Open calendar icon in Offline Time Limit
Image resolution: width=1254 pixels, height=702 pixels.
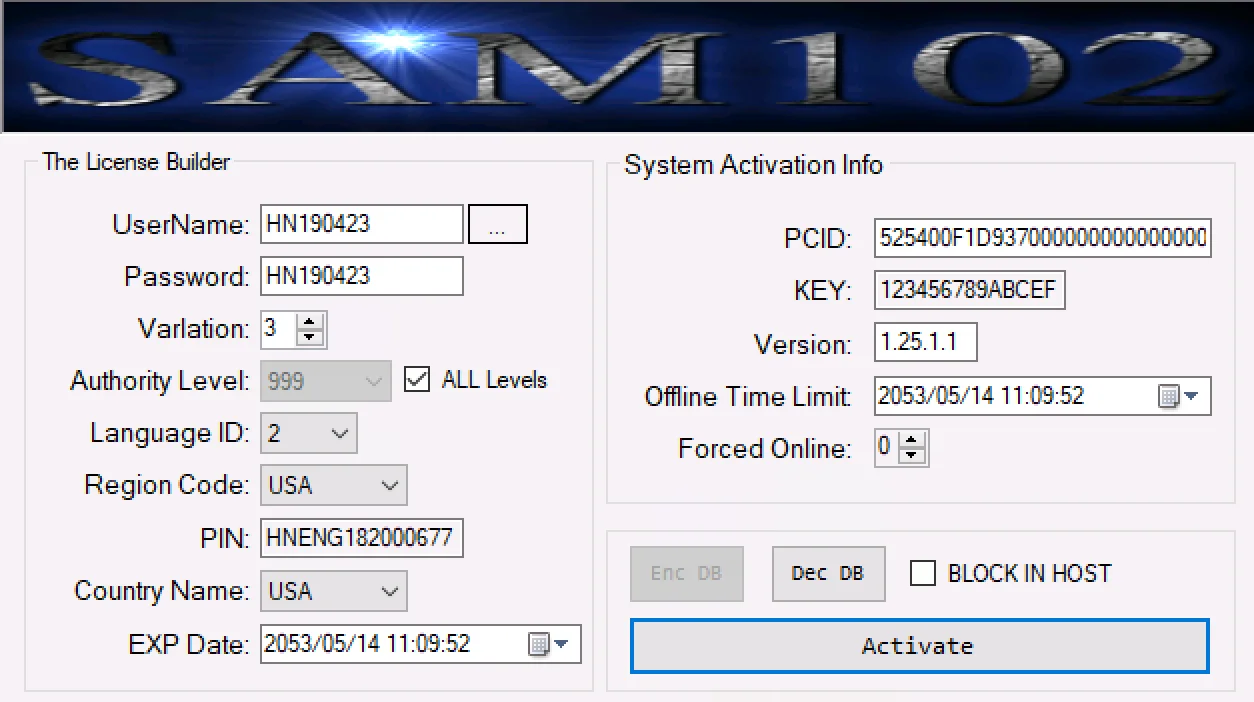[1177, 397]
